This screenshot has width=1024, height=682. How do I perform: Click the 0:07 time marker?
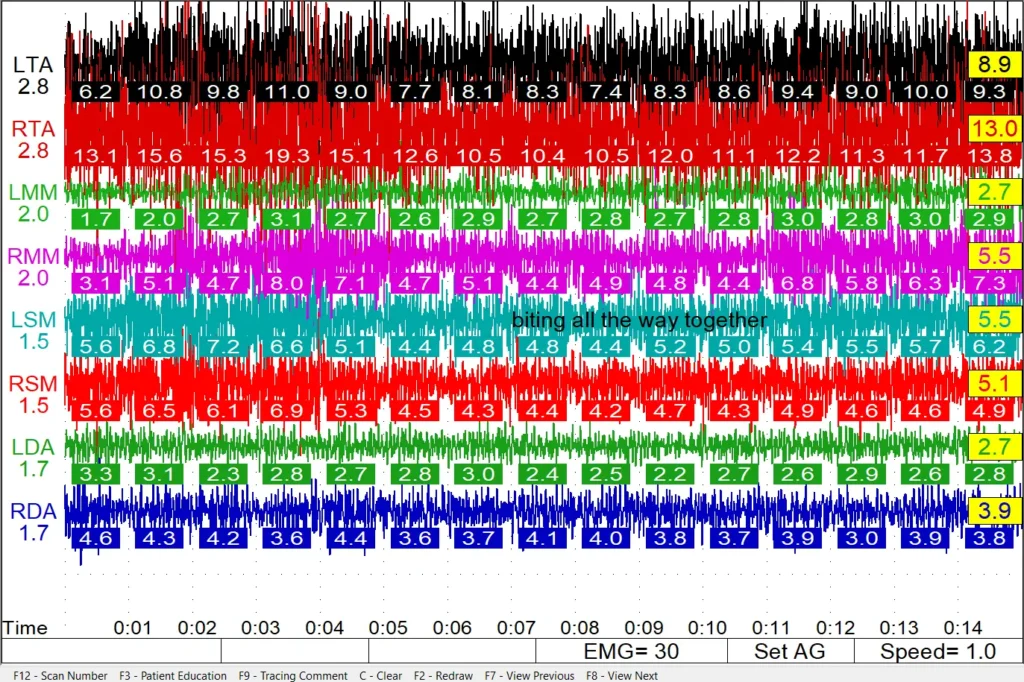click(516, 628)
